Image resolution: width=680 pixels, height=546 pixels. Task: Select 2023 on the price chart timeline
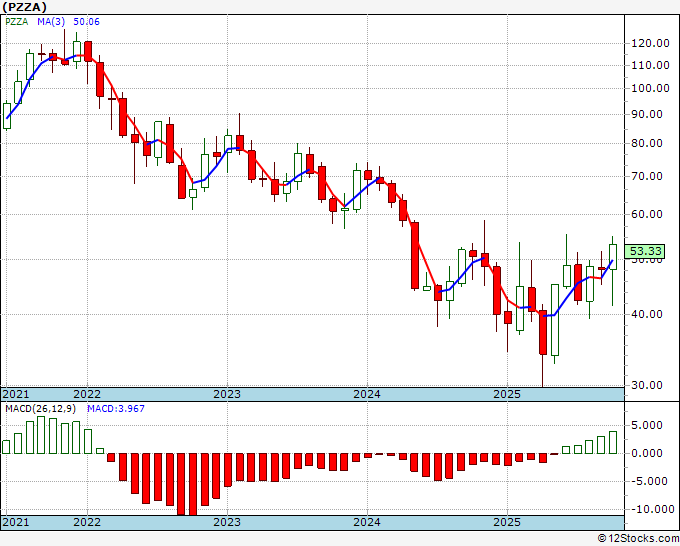[x=227, y=394]
